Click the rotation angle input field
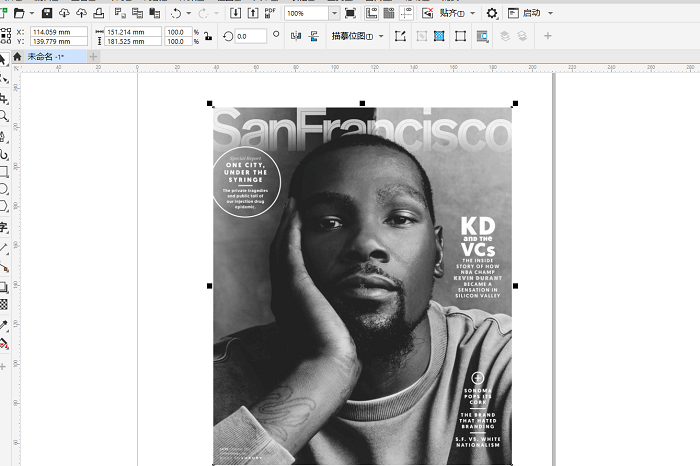The image size is (700, 466). pyautogui.click(x=248, y=36)
